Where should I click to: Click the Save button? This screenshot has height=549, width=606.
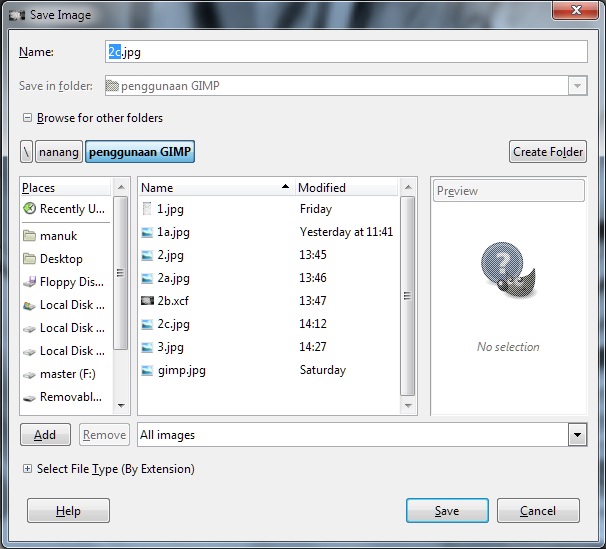(x=447, y=511)
